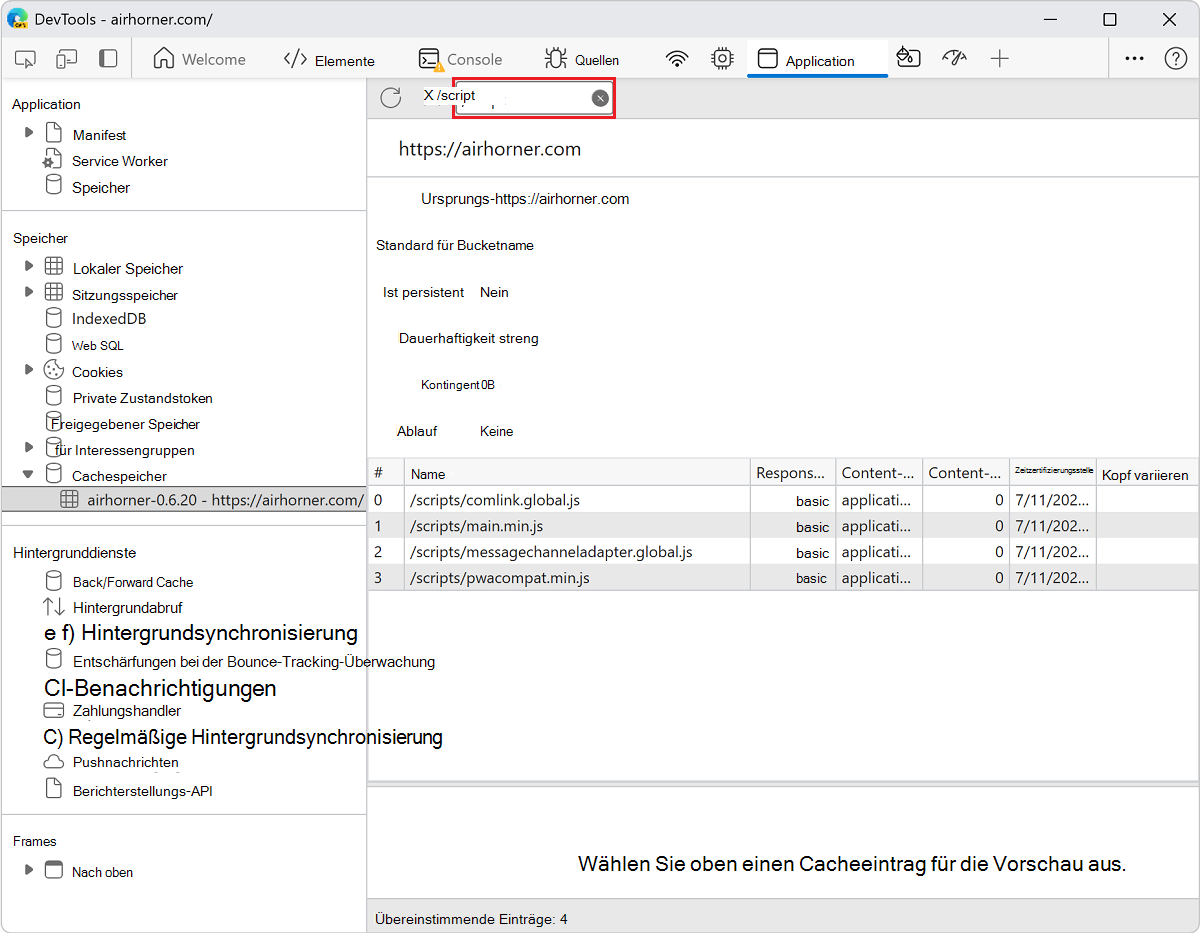Open the Network wifi icon tab

click(678, 59)
